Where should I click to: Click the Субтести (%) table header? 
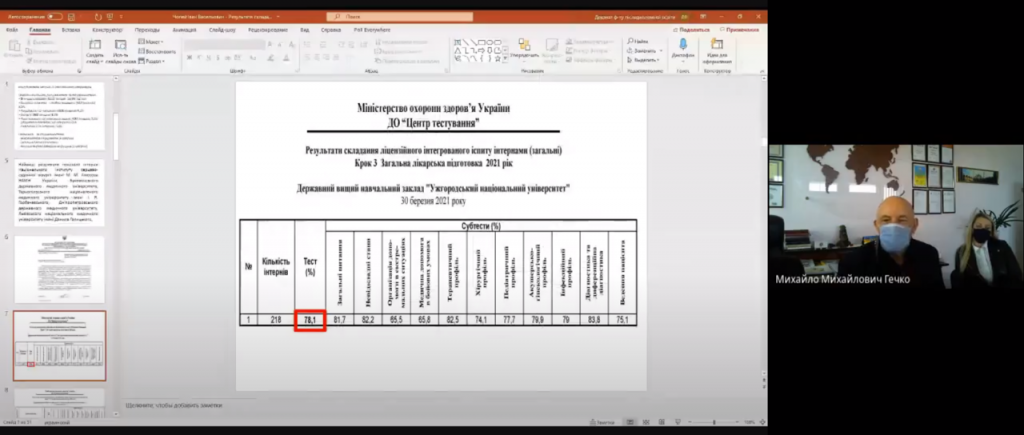pyautogui.click(x=481, y=225)
